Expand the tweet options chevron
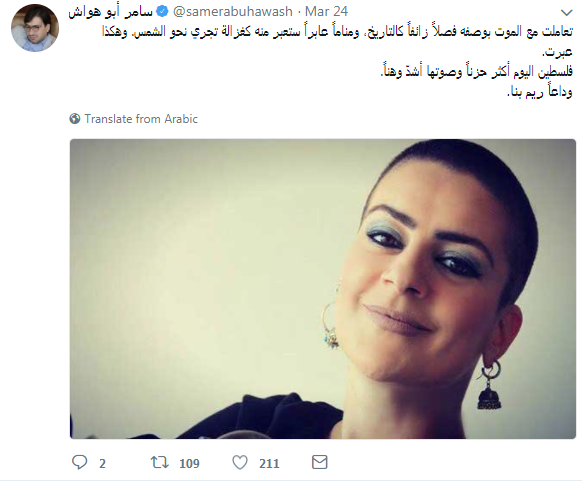 566,13
